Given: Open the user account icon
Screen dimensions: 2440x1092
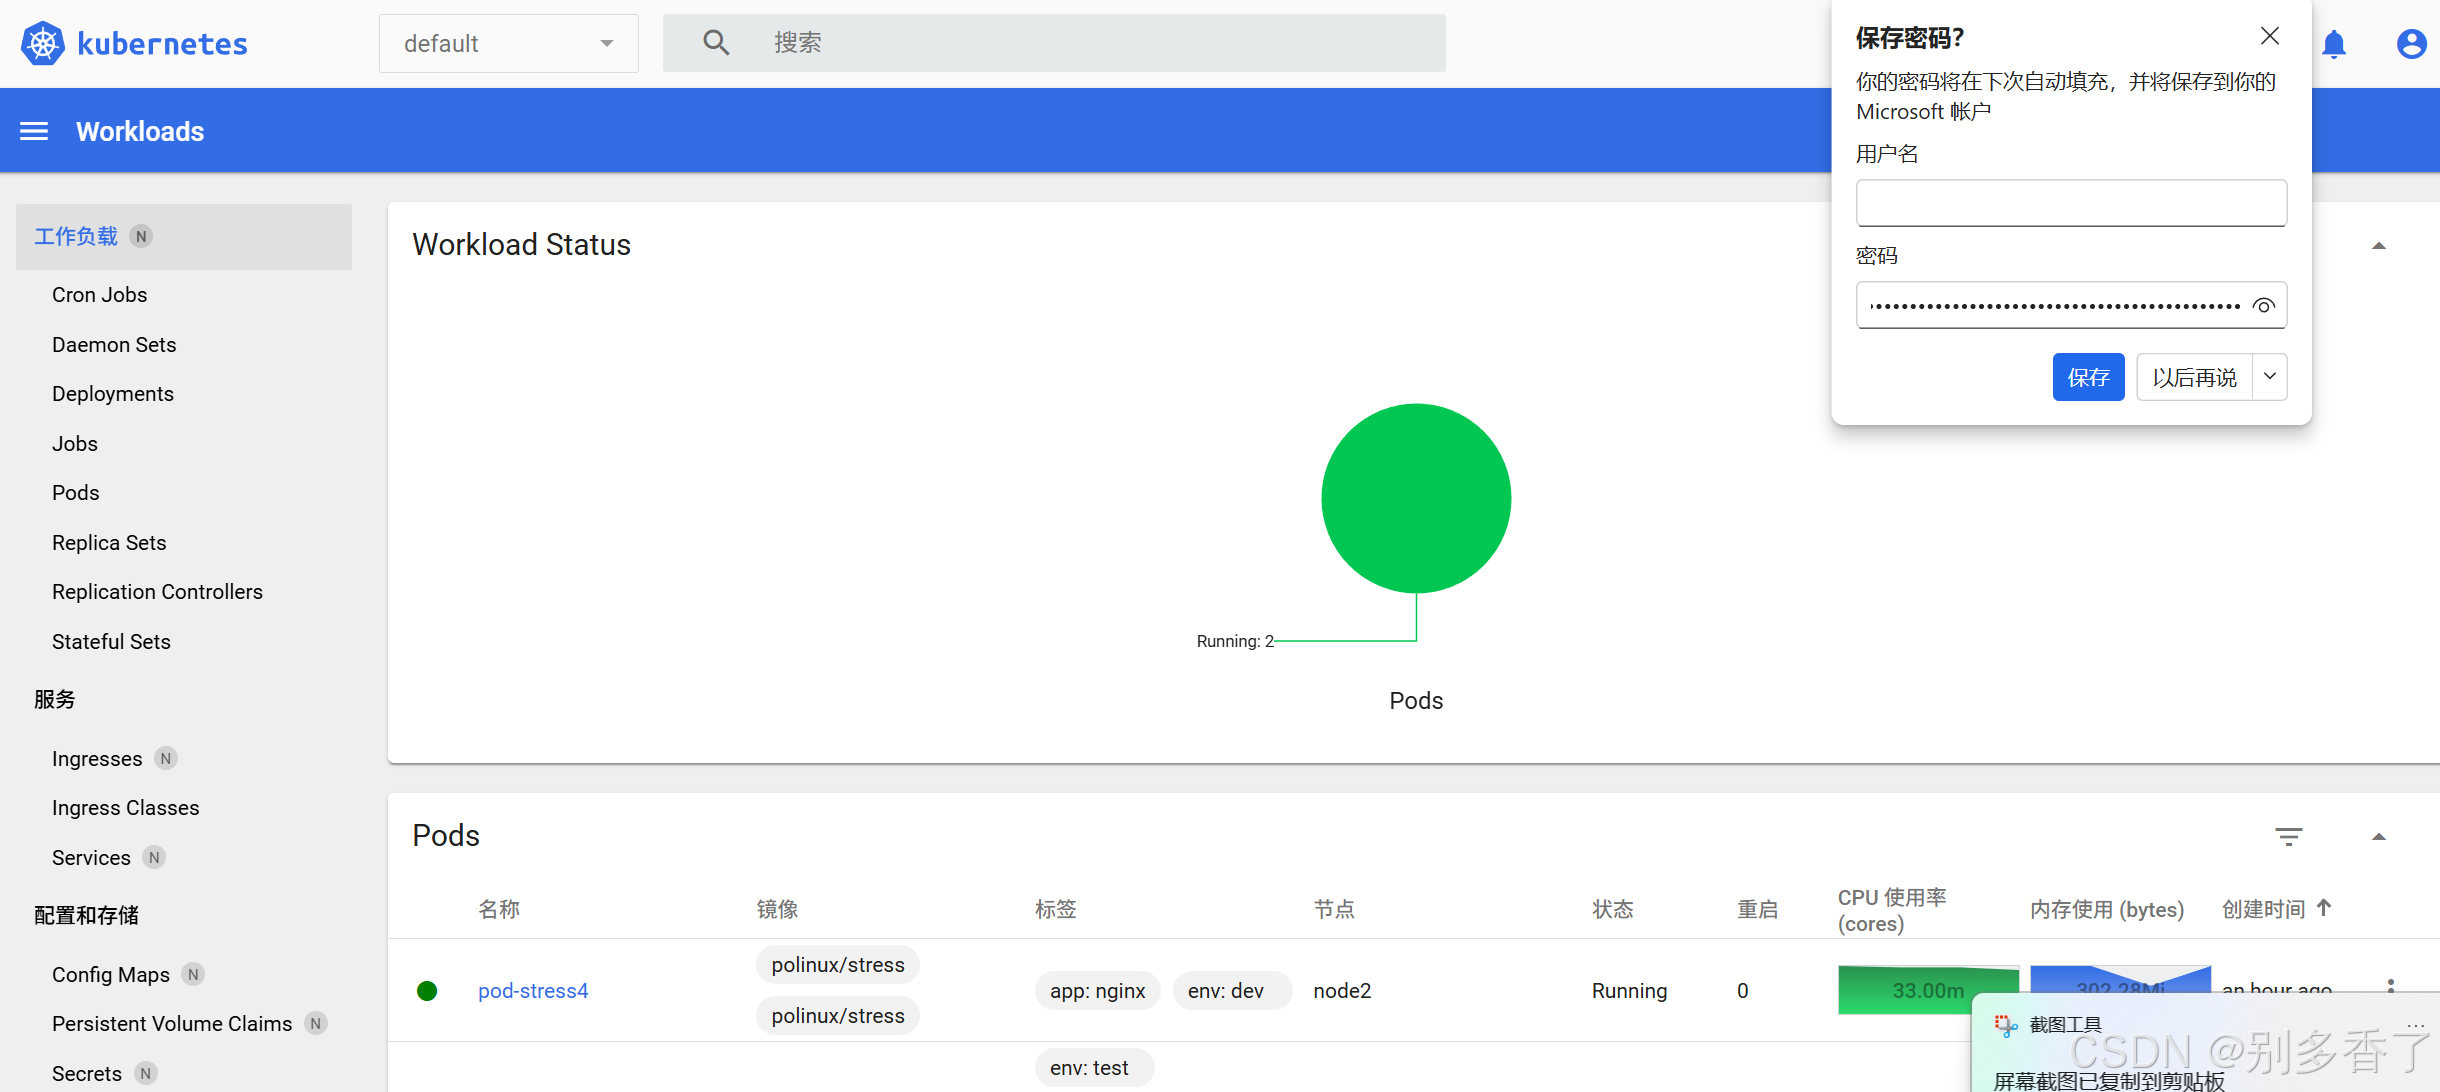Looking at the screenshot, I should pos(2411,44).
